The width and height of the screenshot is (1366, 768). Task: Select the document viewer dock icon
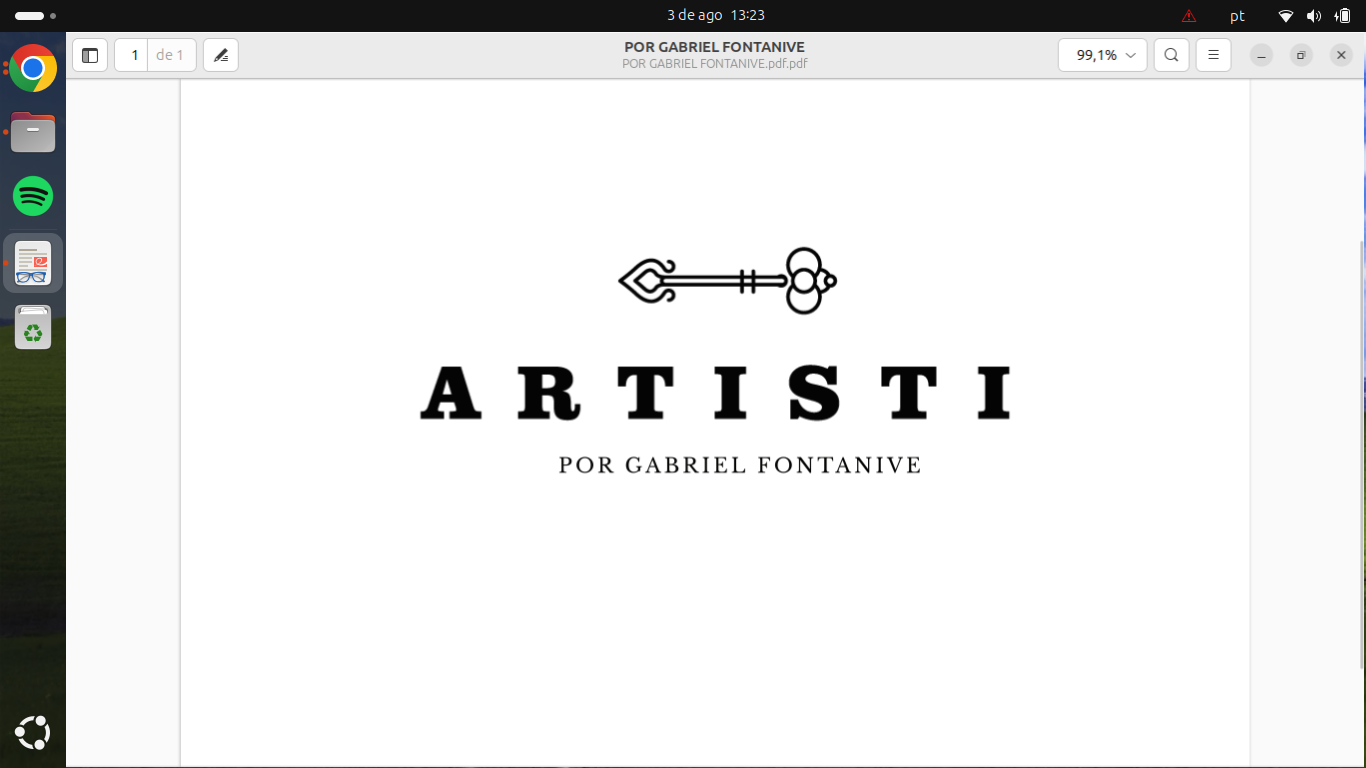33,263
